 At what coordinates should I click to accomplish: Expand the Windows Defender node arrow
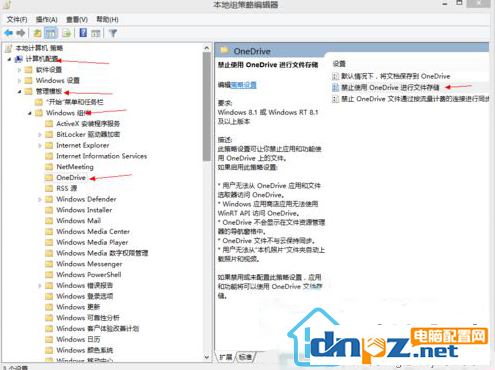(x=40, y=199)
